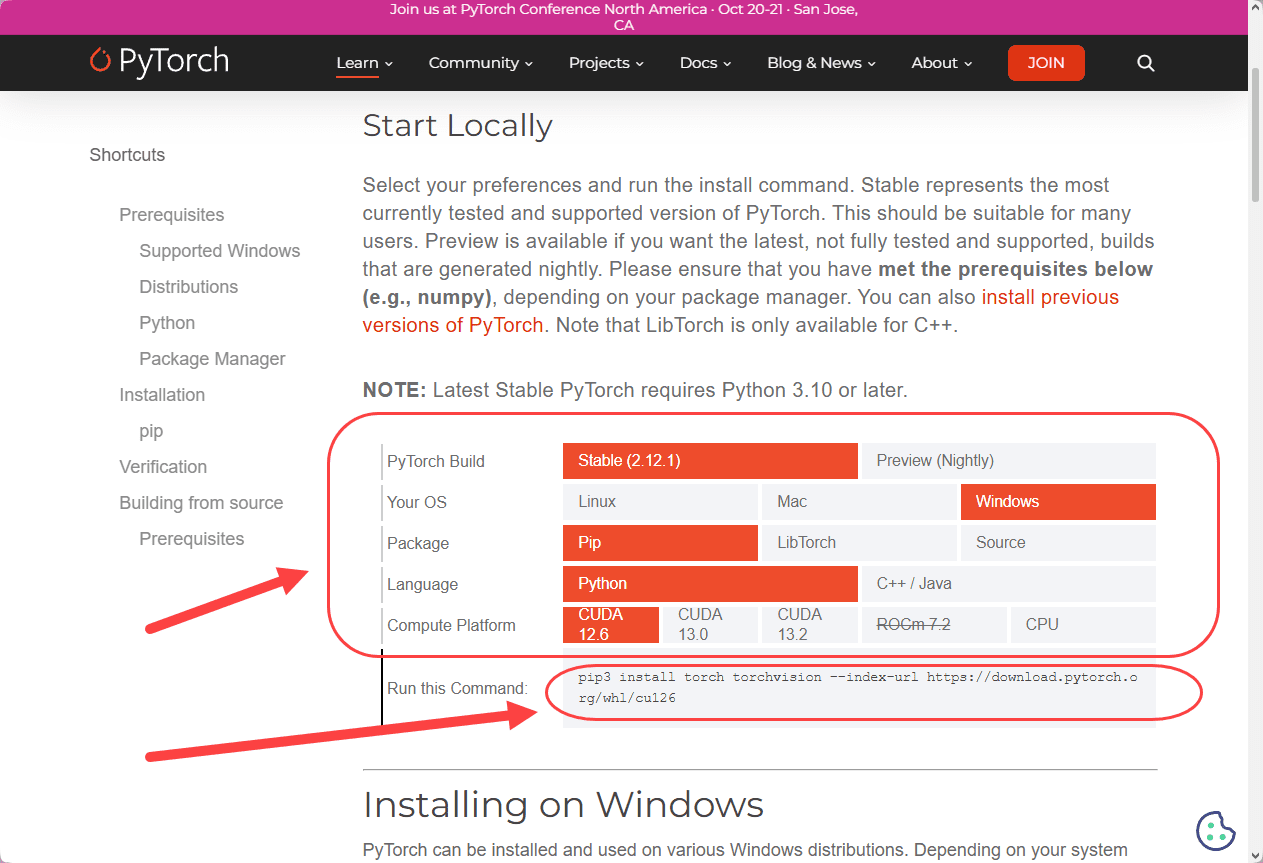Screen dimensions: 1263x863
Task: Go to Verification shortcut in sidebar
Action: (163, 467)
